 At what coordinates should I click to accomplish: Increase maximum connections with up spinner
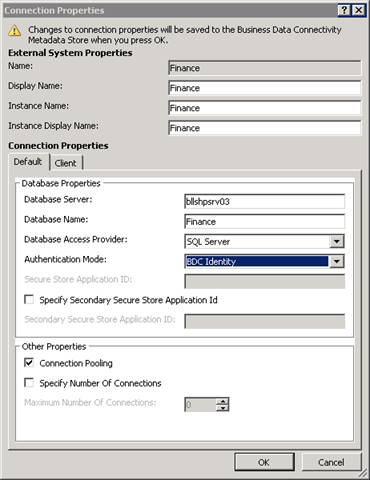222,401
